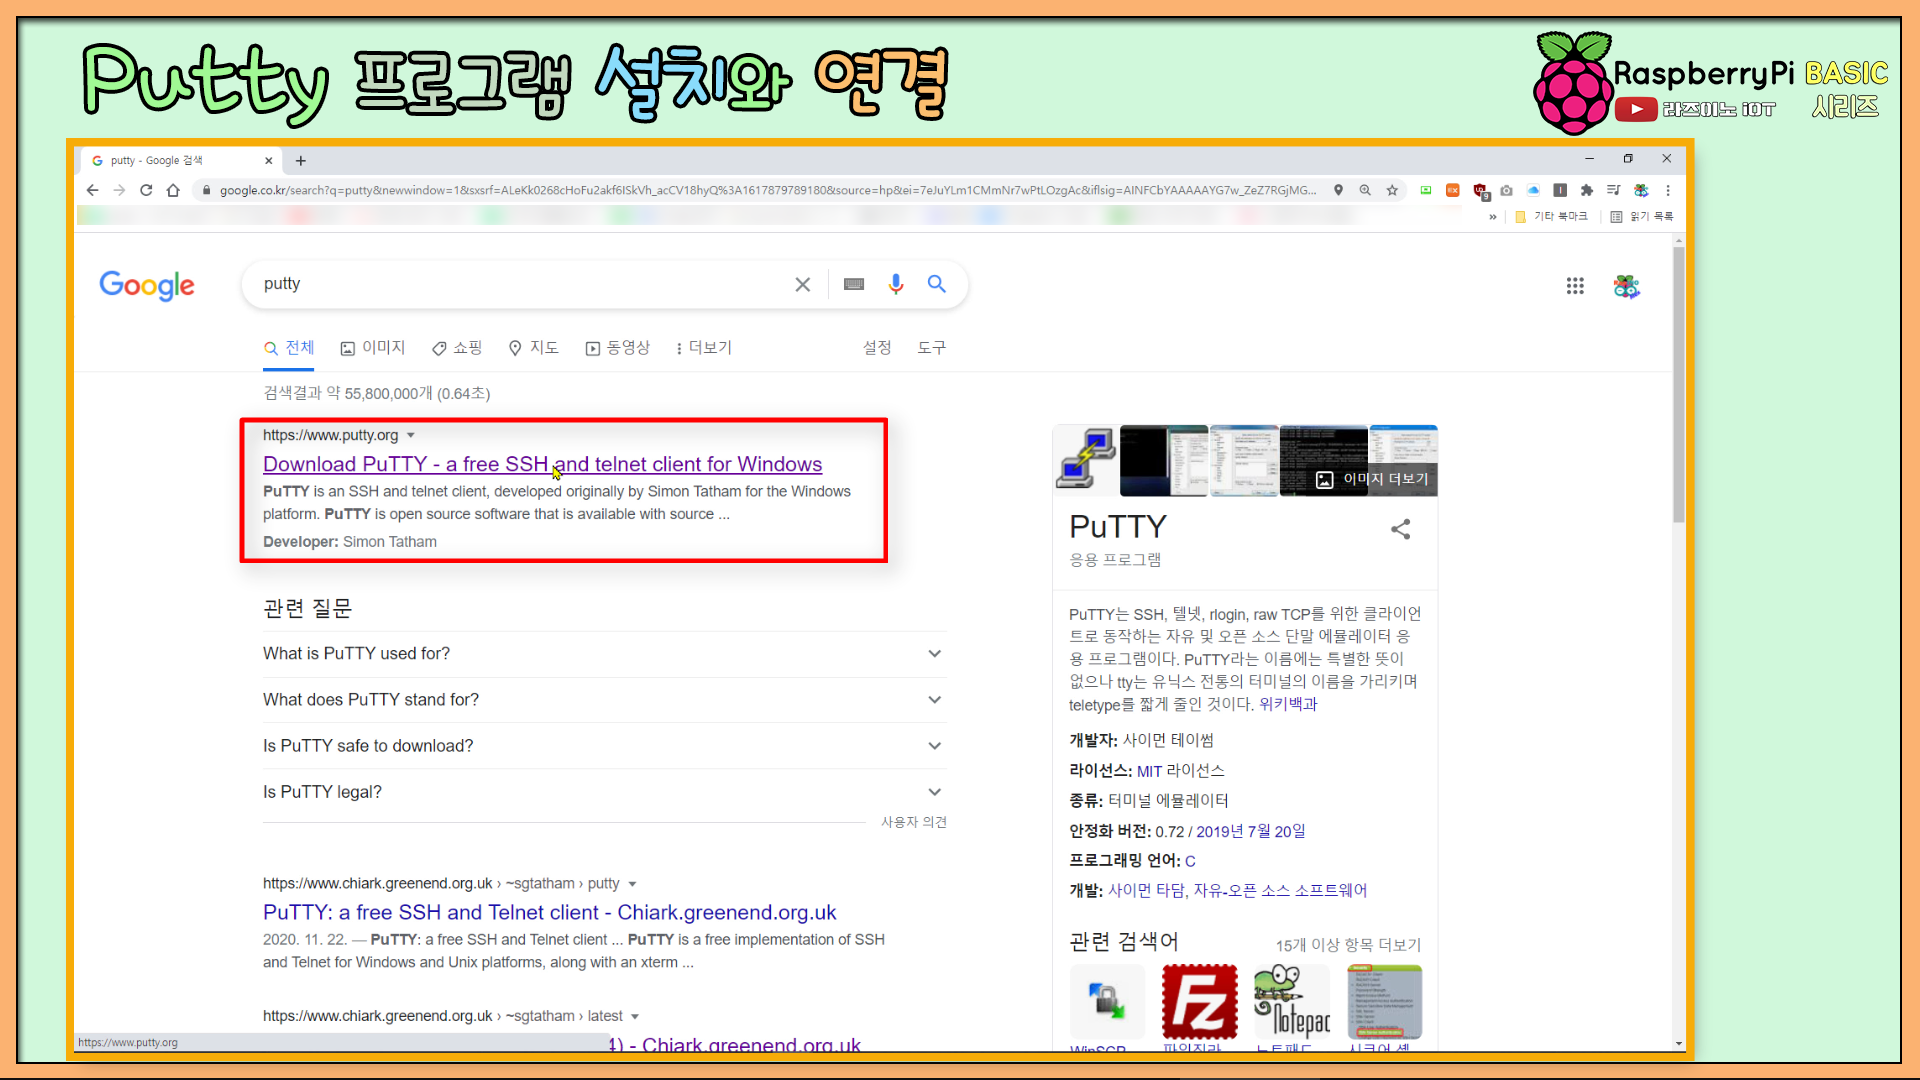Image resolution: width=1920 pixels, height=1080 pixels.
Task: Open dropdown arrow beside https://www.putty.org
Action: coord(411,435)
